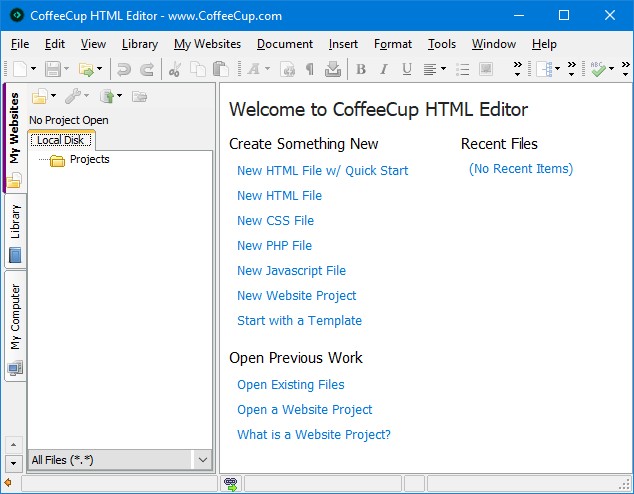Viewport: 634px width, 494px height.
Task: Click the Undo arrow in the toolbar
Action: pos(124,69)
